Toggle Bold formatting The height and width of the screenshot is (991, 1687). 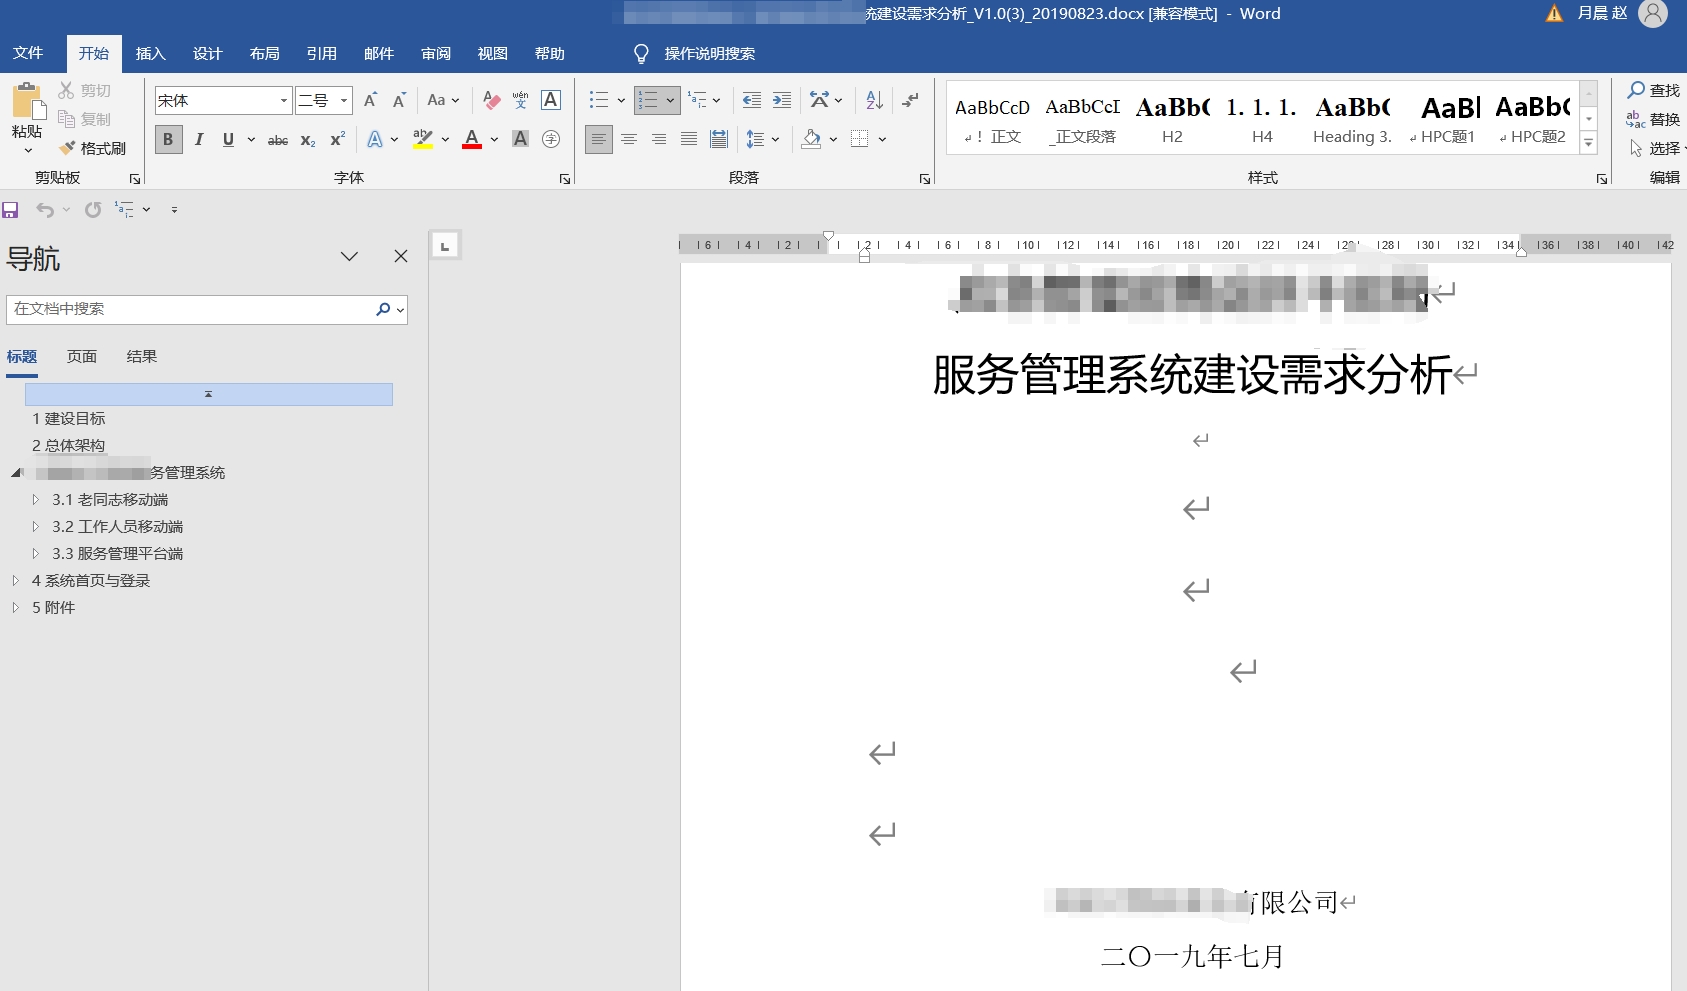(x=168, y=140)
